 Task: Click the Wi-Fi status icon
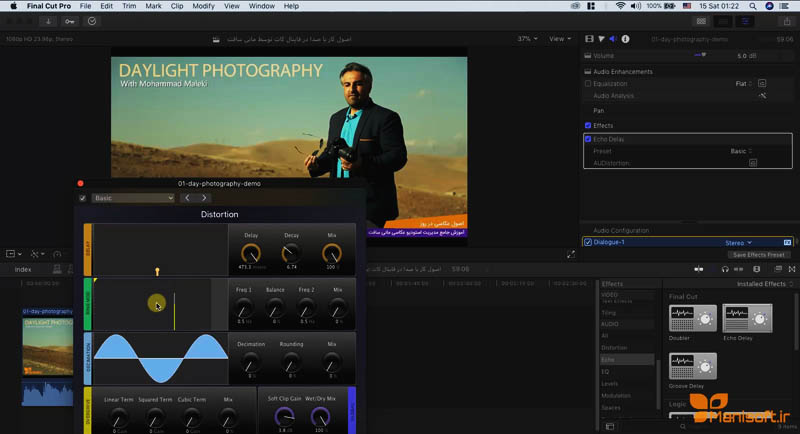620,6
